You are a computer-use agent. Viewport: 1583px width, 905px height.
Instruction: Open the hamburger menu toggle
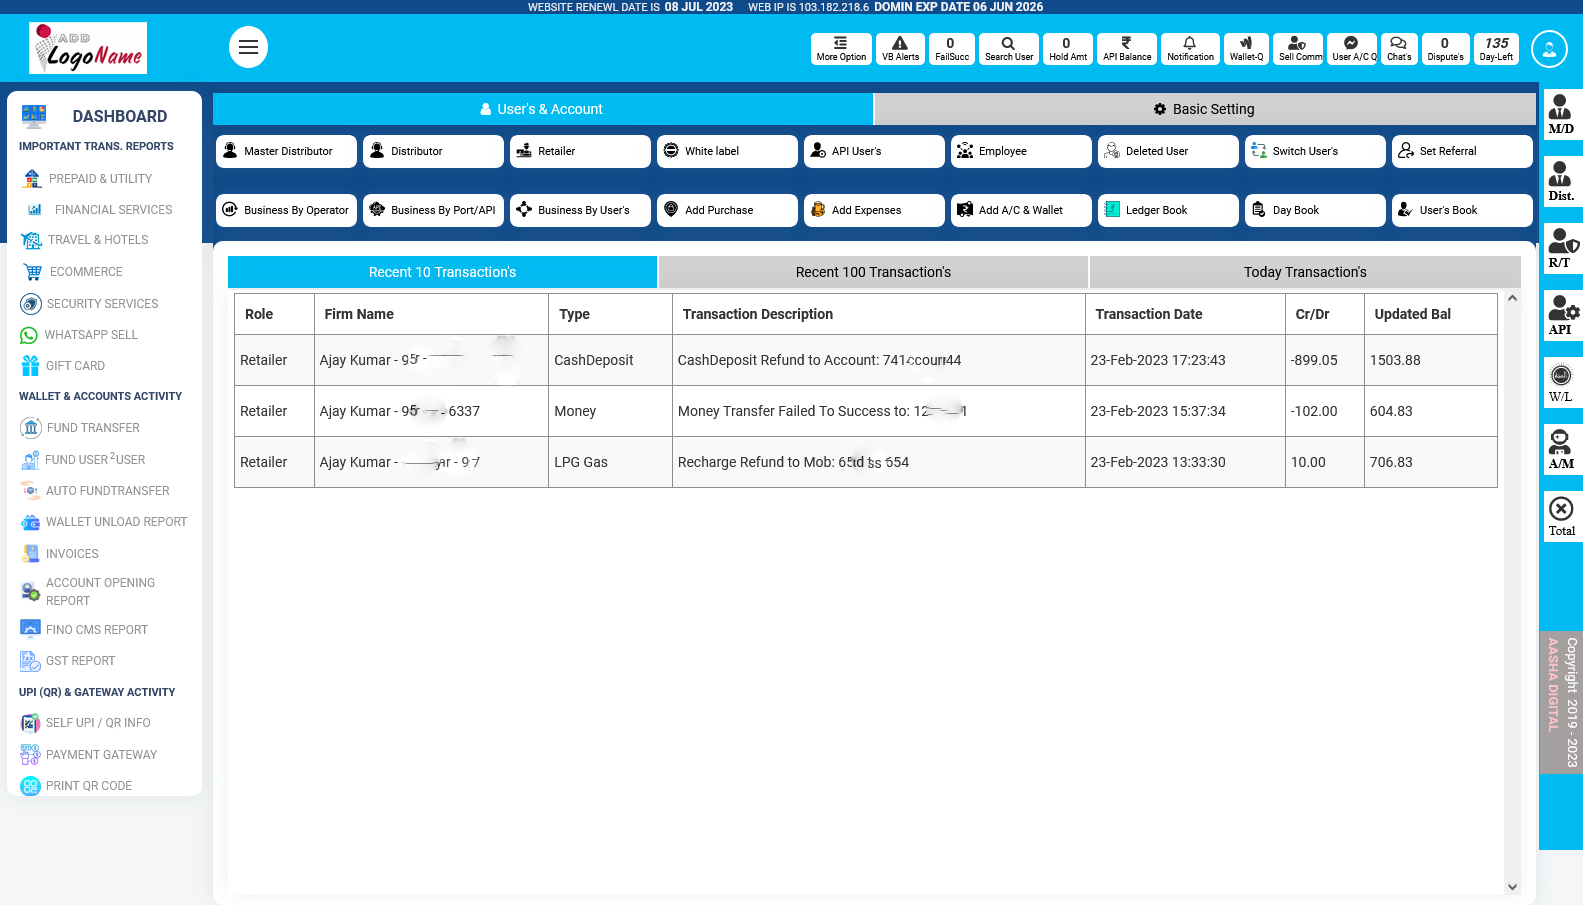click(248, 47)
